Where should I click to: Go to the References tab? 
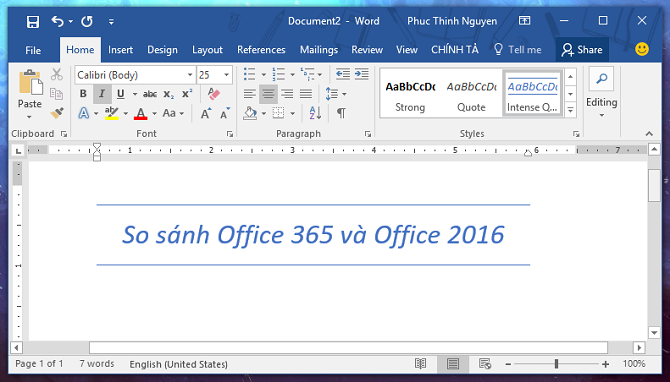pos(261,50)
